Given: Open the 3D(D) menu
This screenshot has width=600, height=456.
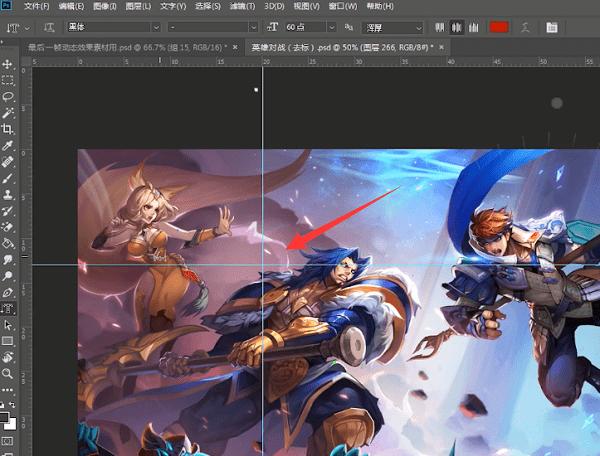Looking at the screenshot, I should click(274, 6).
